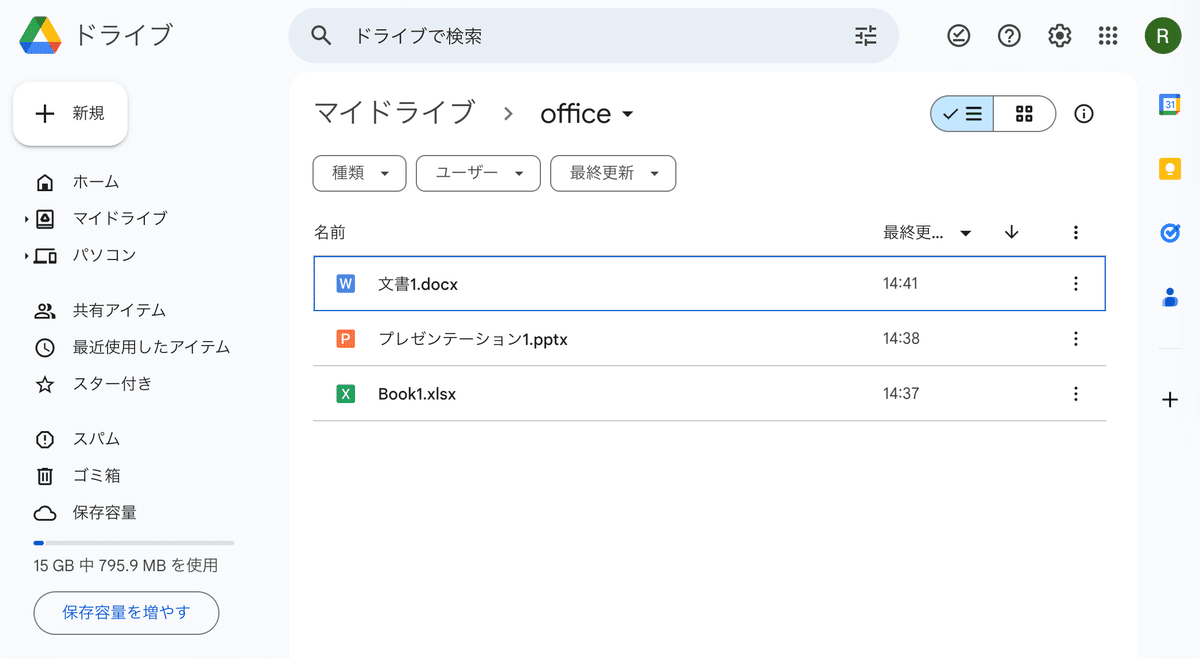
Task: Reverse sort direction arrow icon
Action: click(x=1011, y=232)
